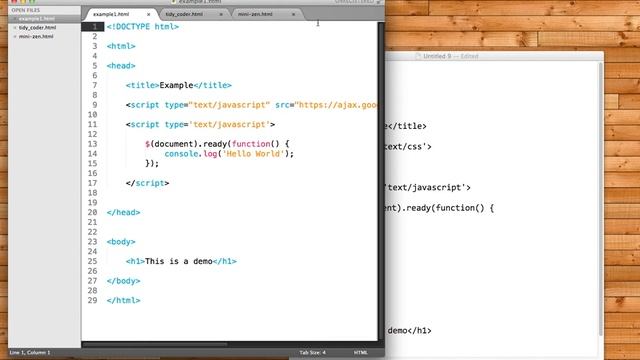Click the closing </script> tag on line 17
The width and height of the screenshot is (640, 360).
147,183
